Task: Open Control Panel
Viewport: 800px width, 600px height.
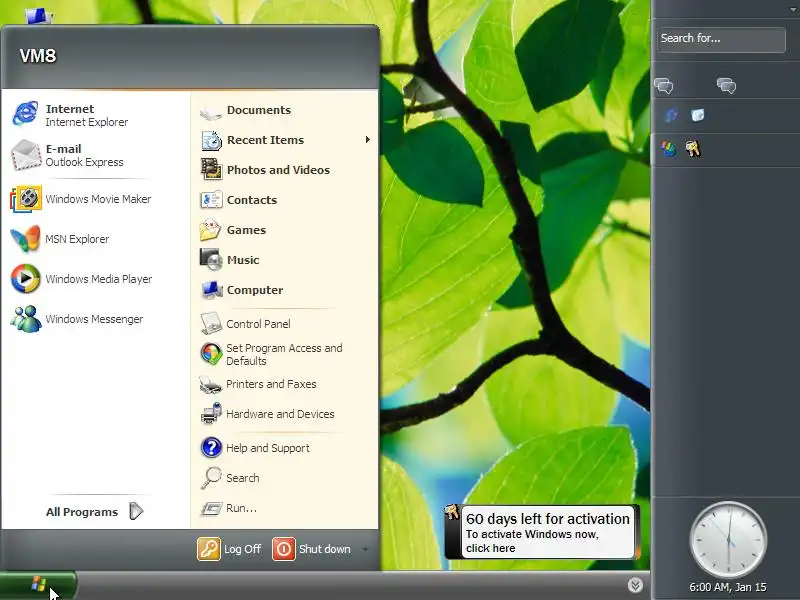Action: pyautogui.click(x=245, y=323)
